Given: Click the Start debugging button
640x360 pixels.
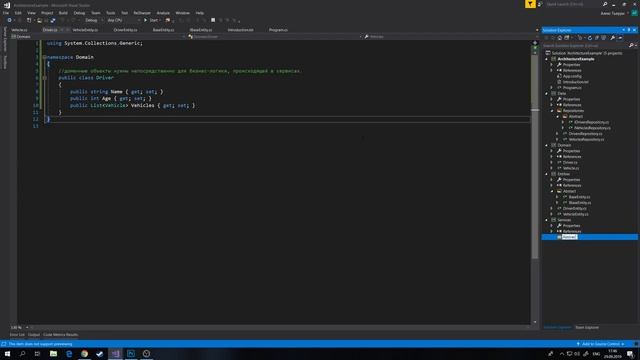Looking at the screenshot, I should click(151, 20).
